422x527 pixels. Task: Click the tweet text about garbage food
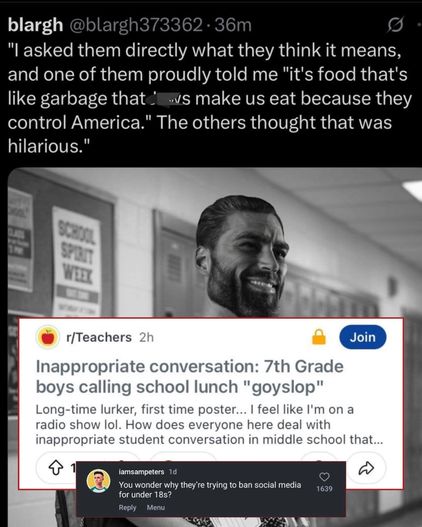[x=210, y=98]
